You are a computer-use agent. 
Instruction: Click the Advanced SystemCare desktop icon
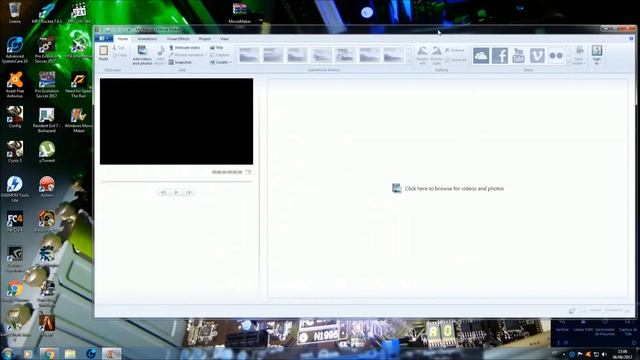point(15,50)
